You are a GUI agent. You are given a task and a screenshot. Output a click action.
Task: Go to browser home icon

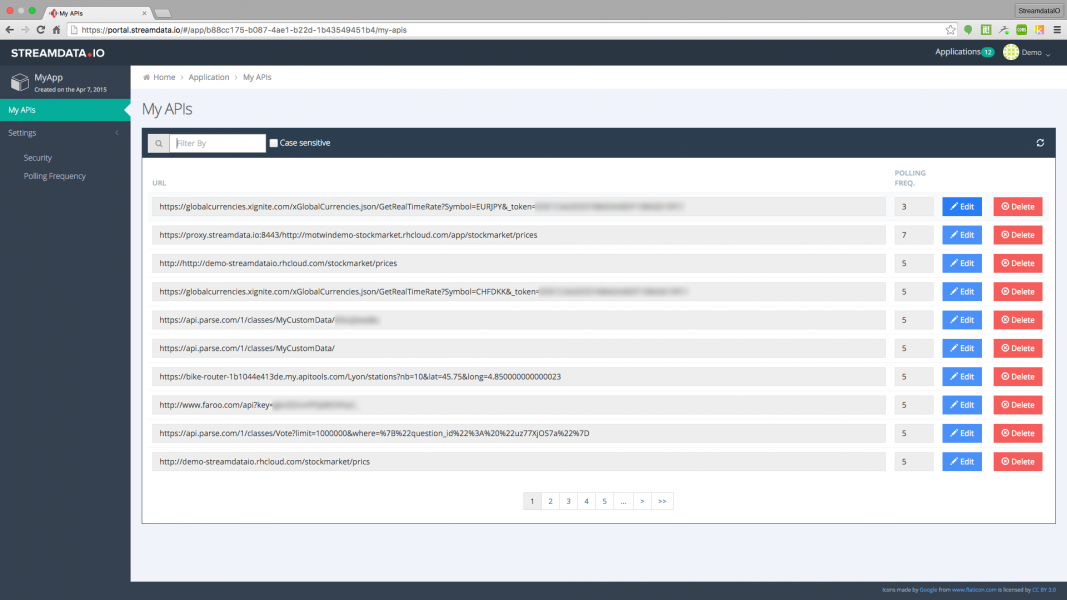[x=56, y=30]
